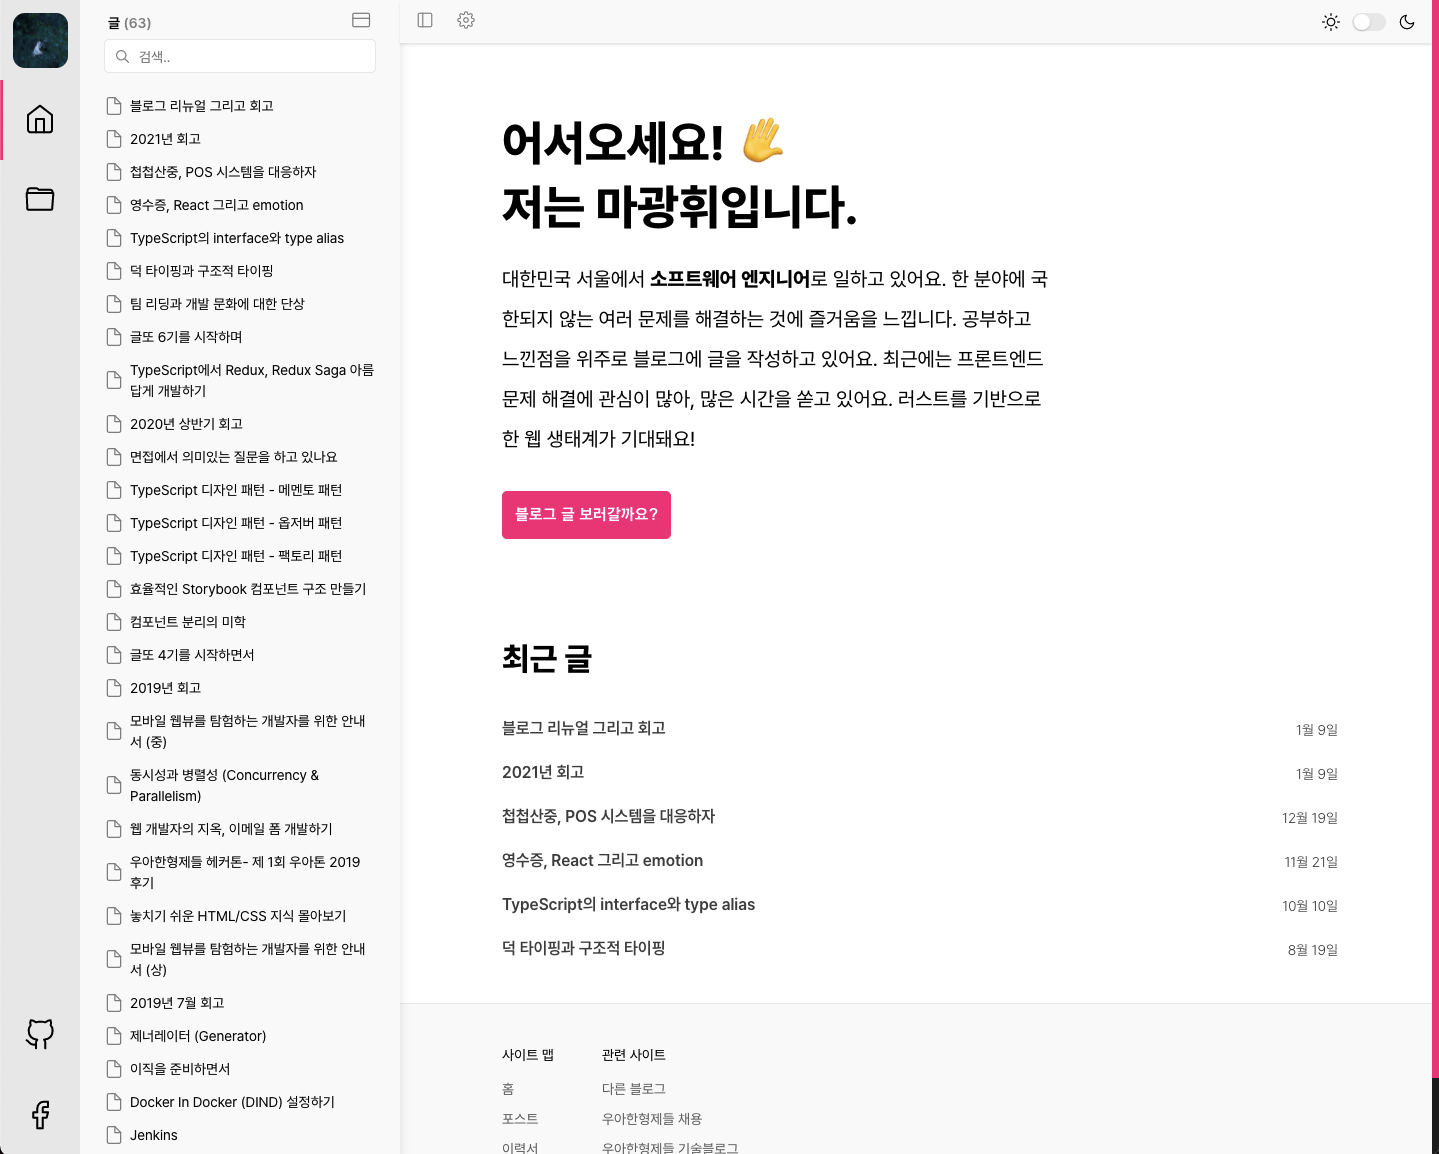Open the folder icon in the left rail
The width and height of the screenshot is (1439, 1154).
[x=40, y=199]
